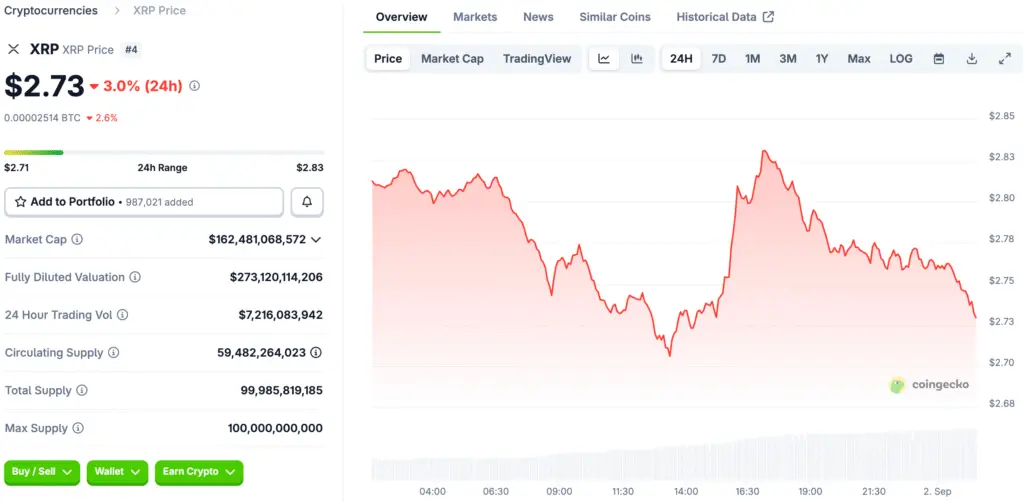Open the calendar date range picker

click(x=939, y=59)
